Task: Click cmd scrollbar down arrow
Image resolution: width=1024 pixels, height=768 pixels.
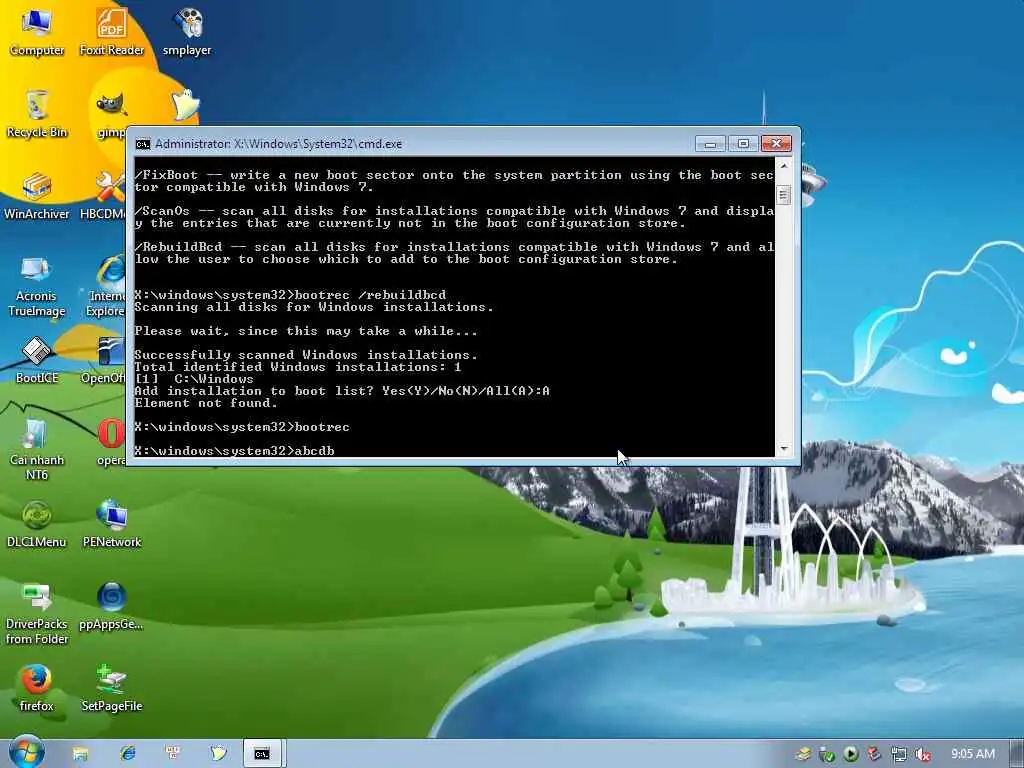Action: (784, 449)
